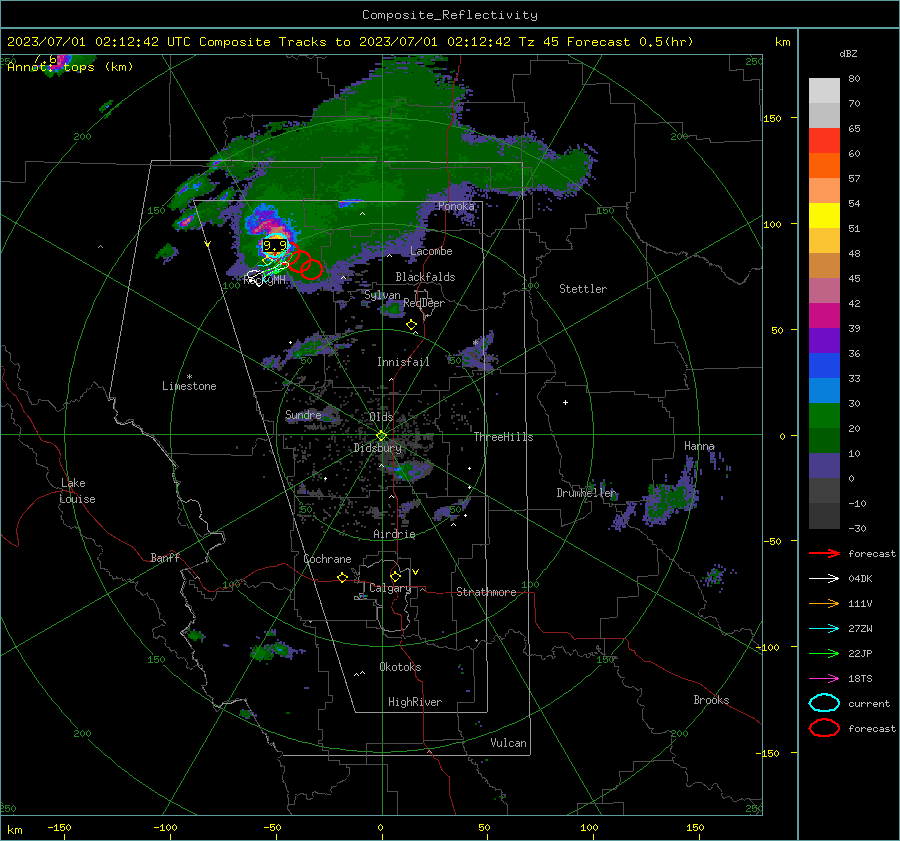Click the HighRiver town label

(x=415, y=702)
